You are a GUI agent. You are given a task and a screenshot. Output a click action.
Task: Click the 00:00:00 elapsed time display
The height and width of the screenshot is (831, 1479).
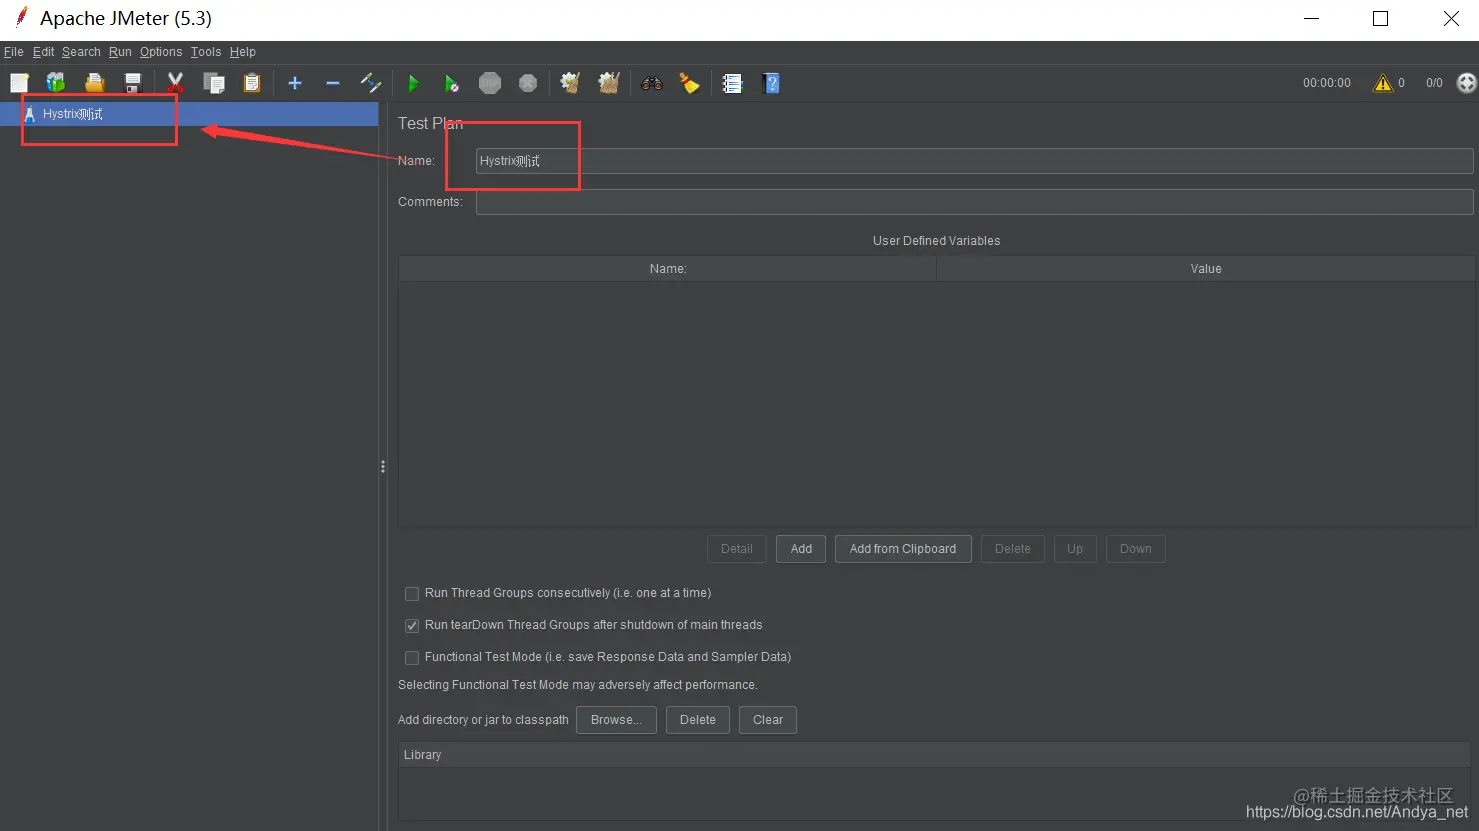pos(1326,83)
